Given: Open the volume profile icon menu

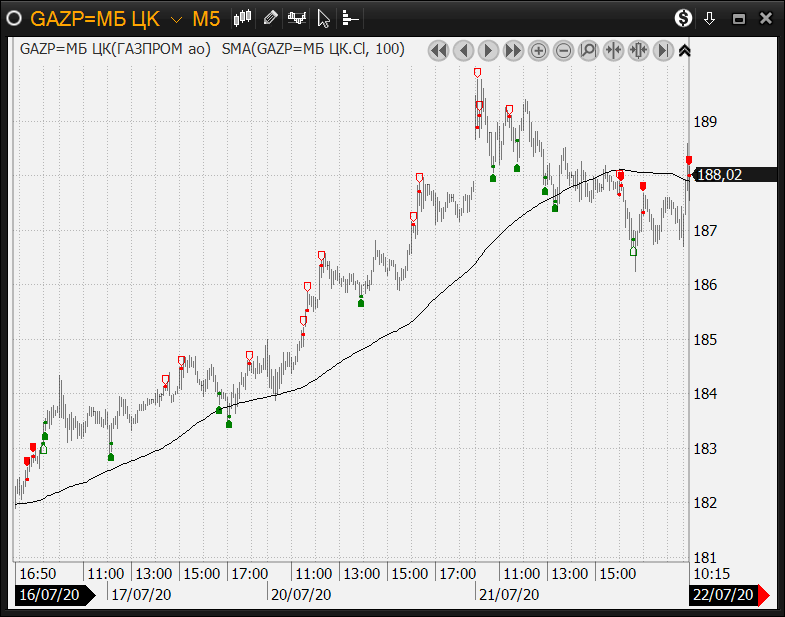Looking at the screenshot, I should click(x=350, y=18).
